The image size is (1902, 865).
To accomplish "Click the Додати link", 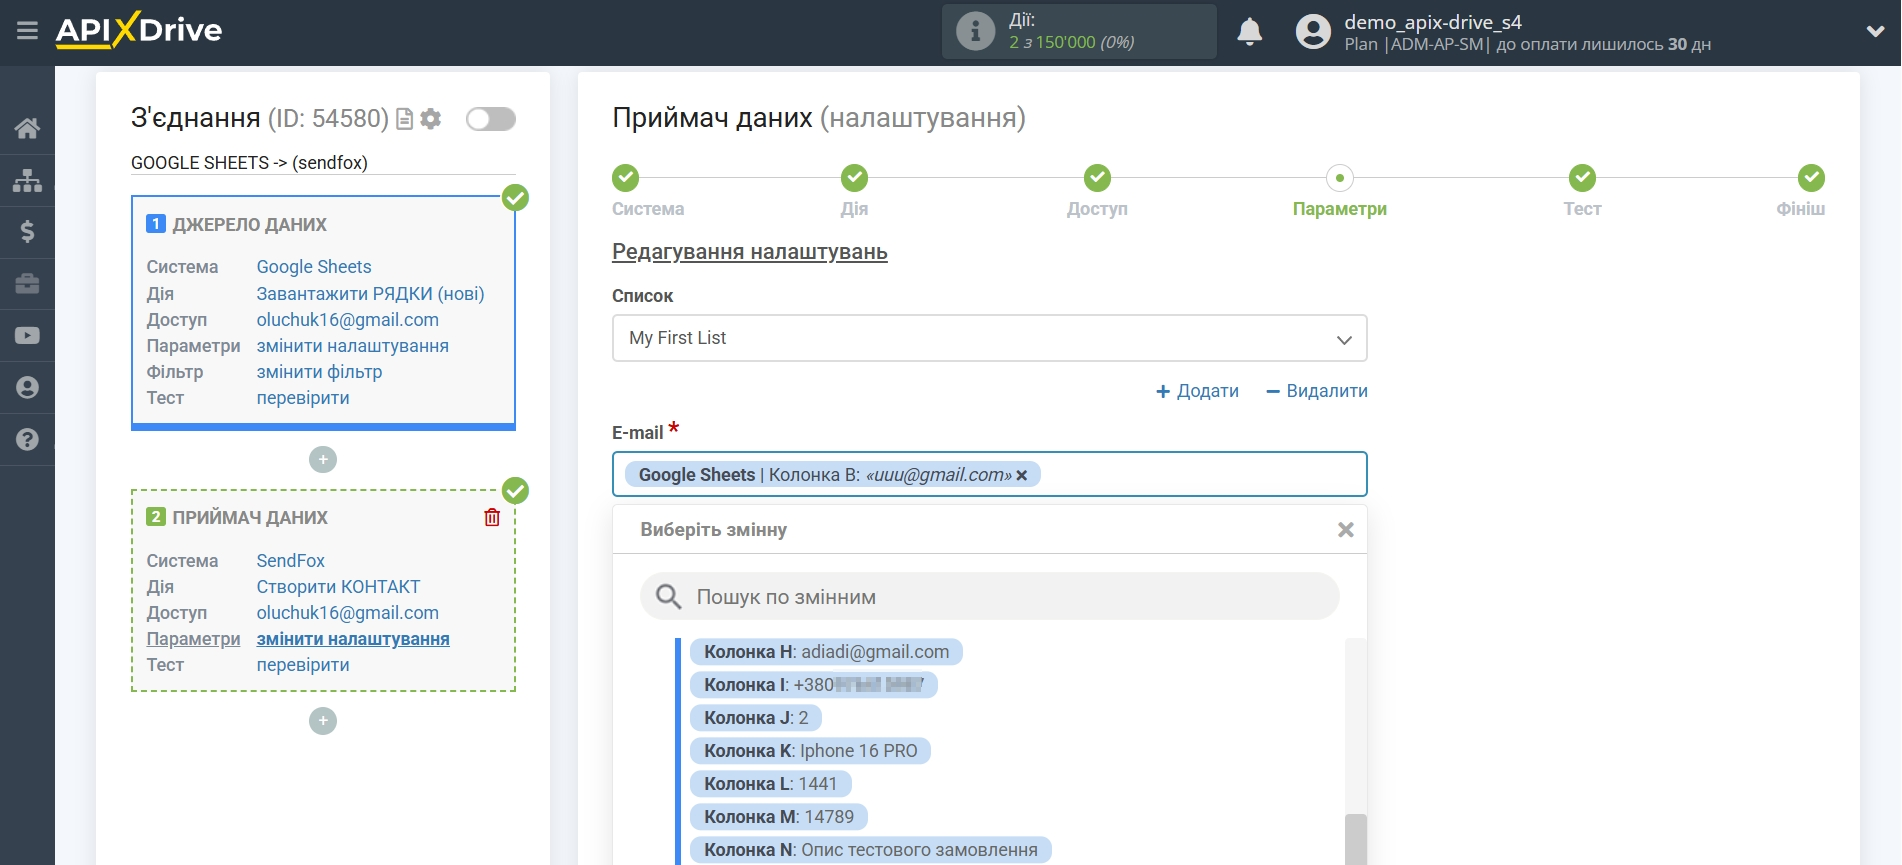I will (x=1197, y=391).
